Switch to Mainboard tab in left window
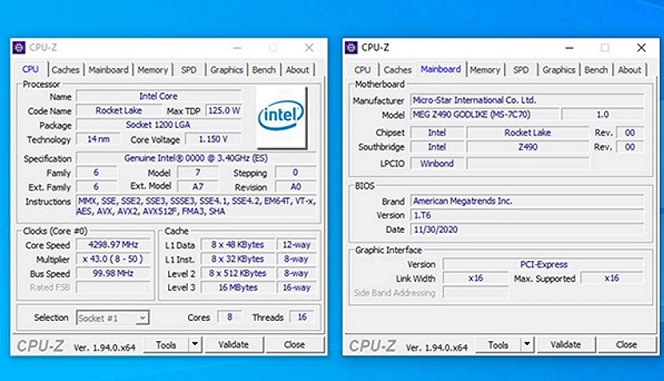The width and height of the screenshot is (664, 381). [x=108, y=70]
